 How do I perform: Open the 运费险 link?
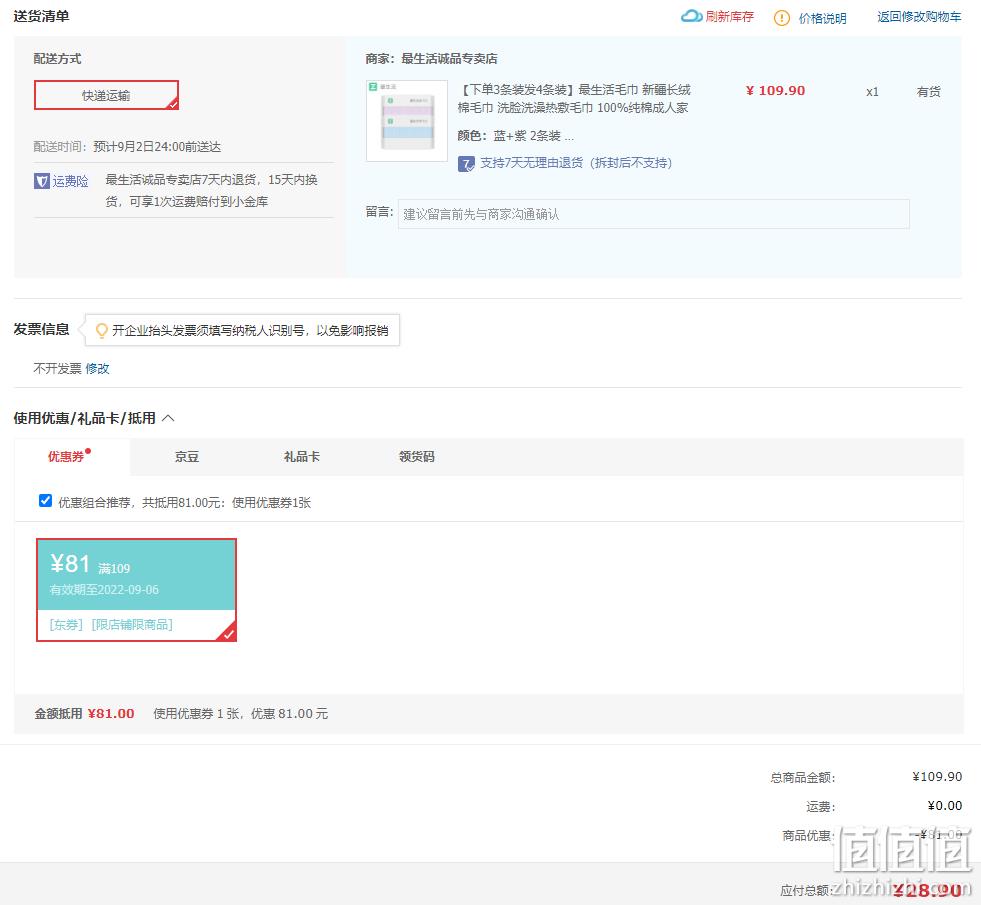point(70,181)
